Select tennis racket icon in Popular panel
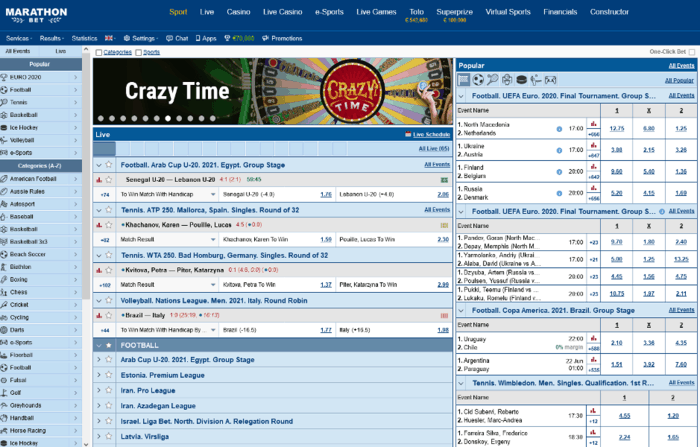This screenshot has height=447, width=700. (492, 80)
